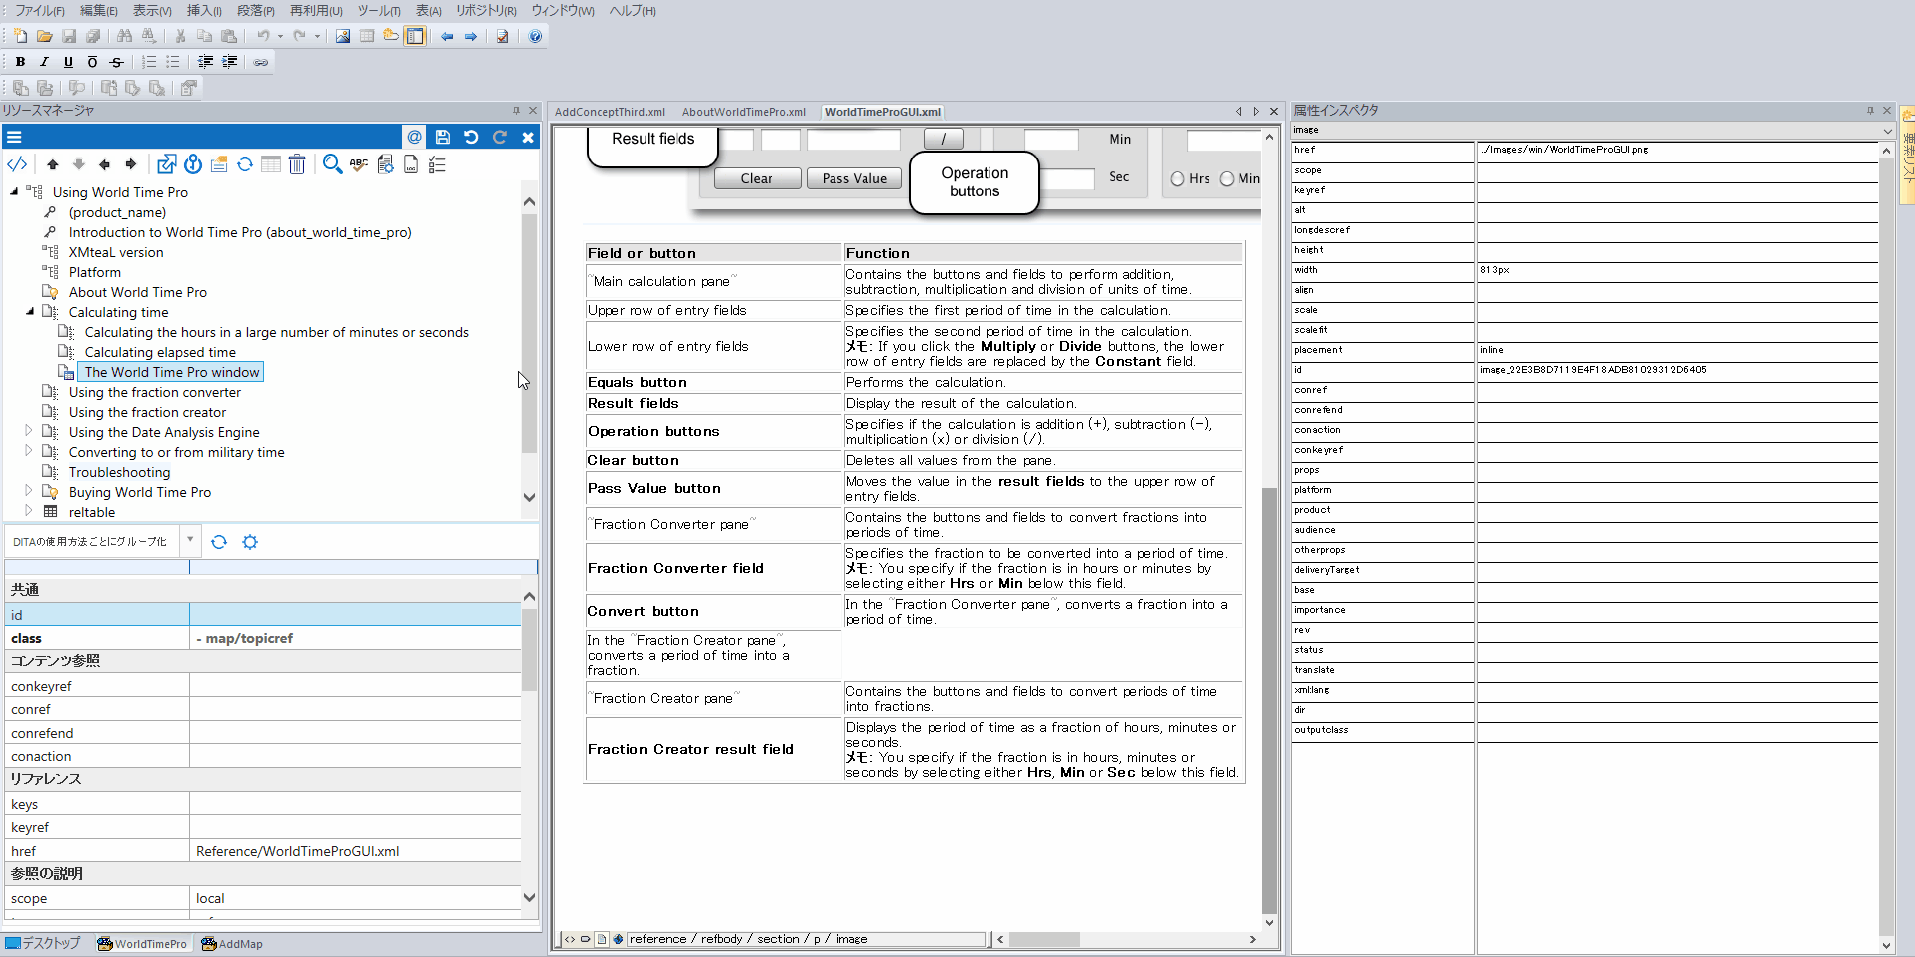
Task: Switch to the AddConceptThird.xml tab
Action: (x=610, y=112)
